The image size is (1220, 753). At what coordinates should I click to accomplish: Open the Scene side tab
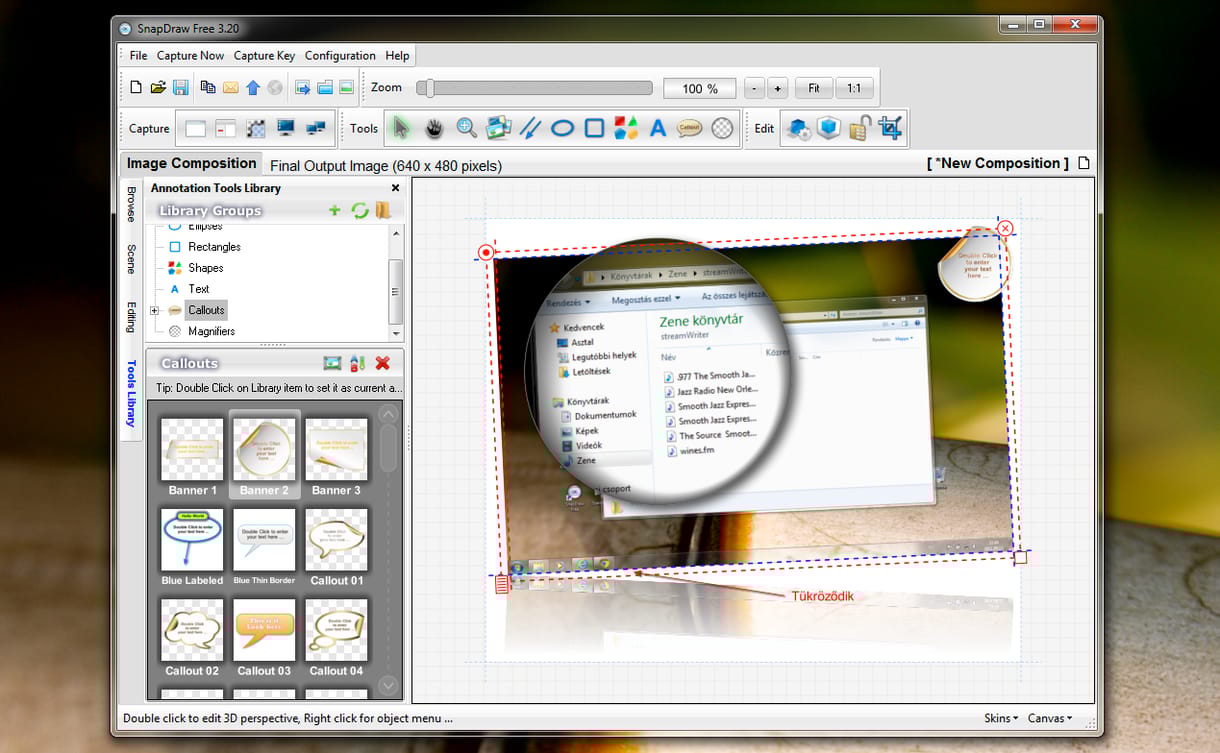131,259
